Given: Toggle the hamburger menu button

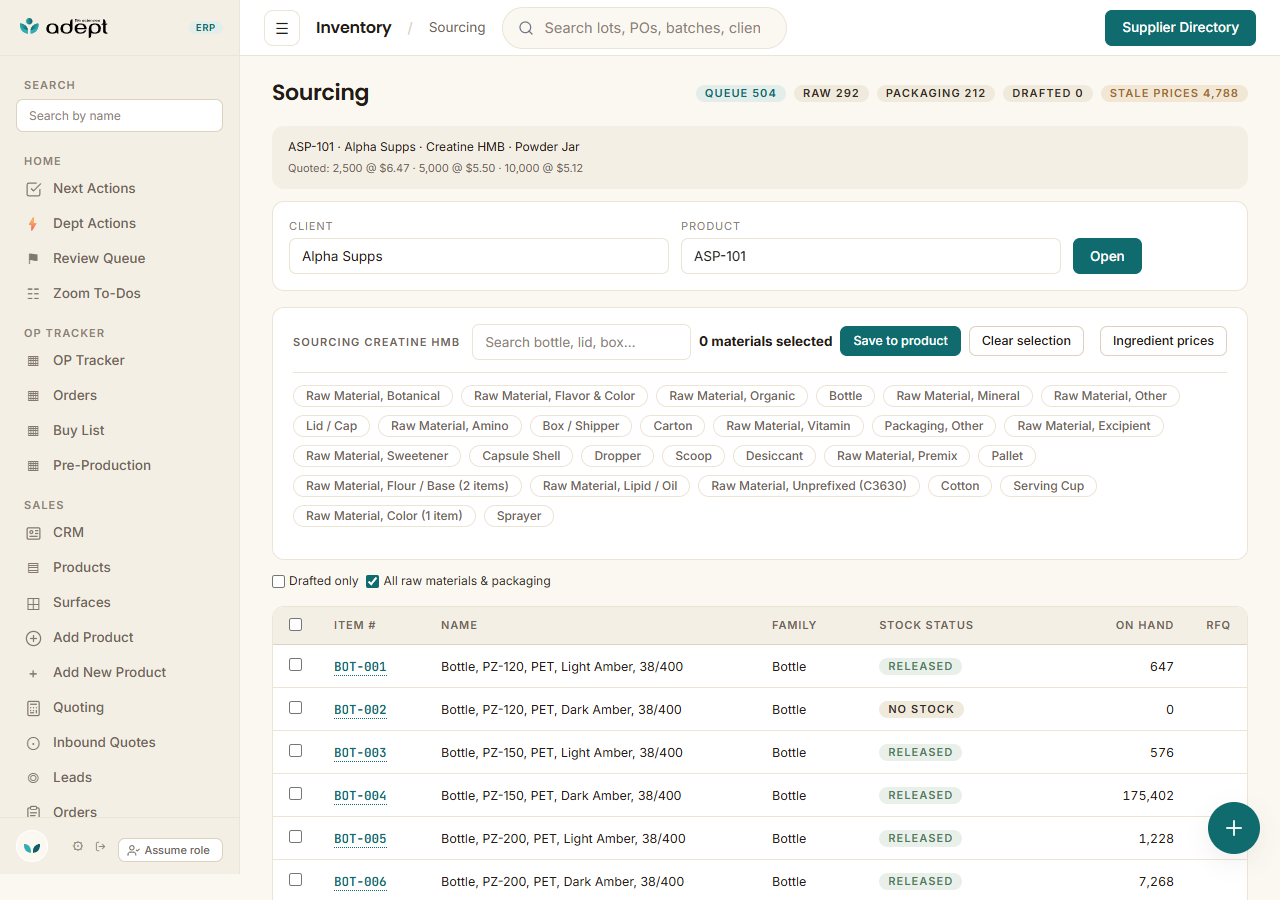Looking at the screenshot, I should 282,28.
